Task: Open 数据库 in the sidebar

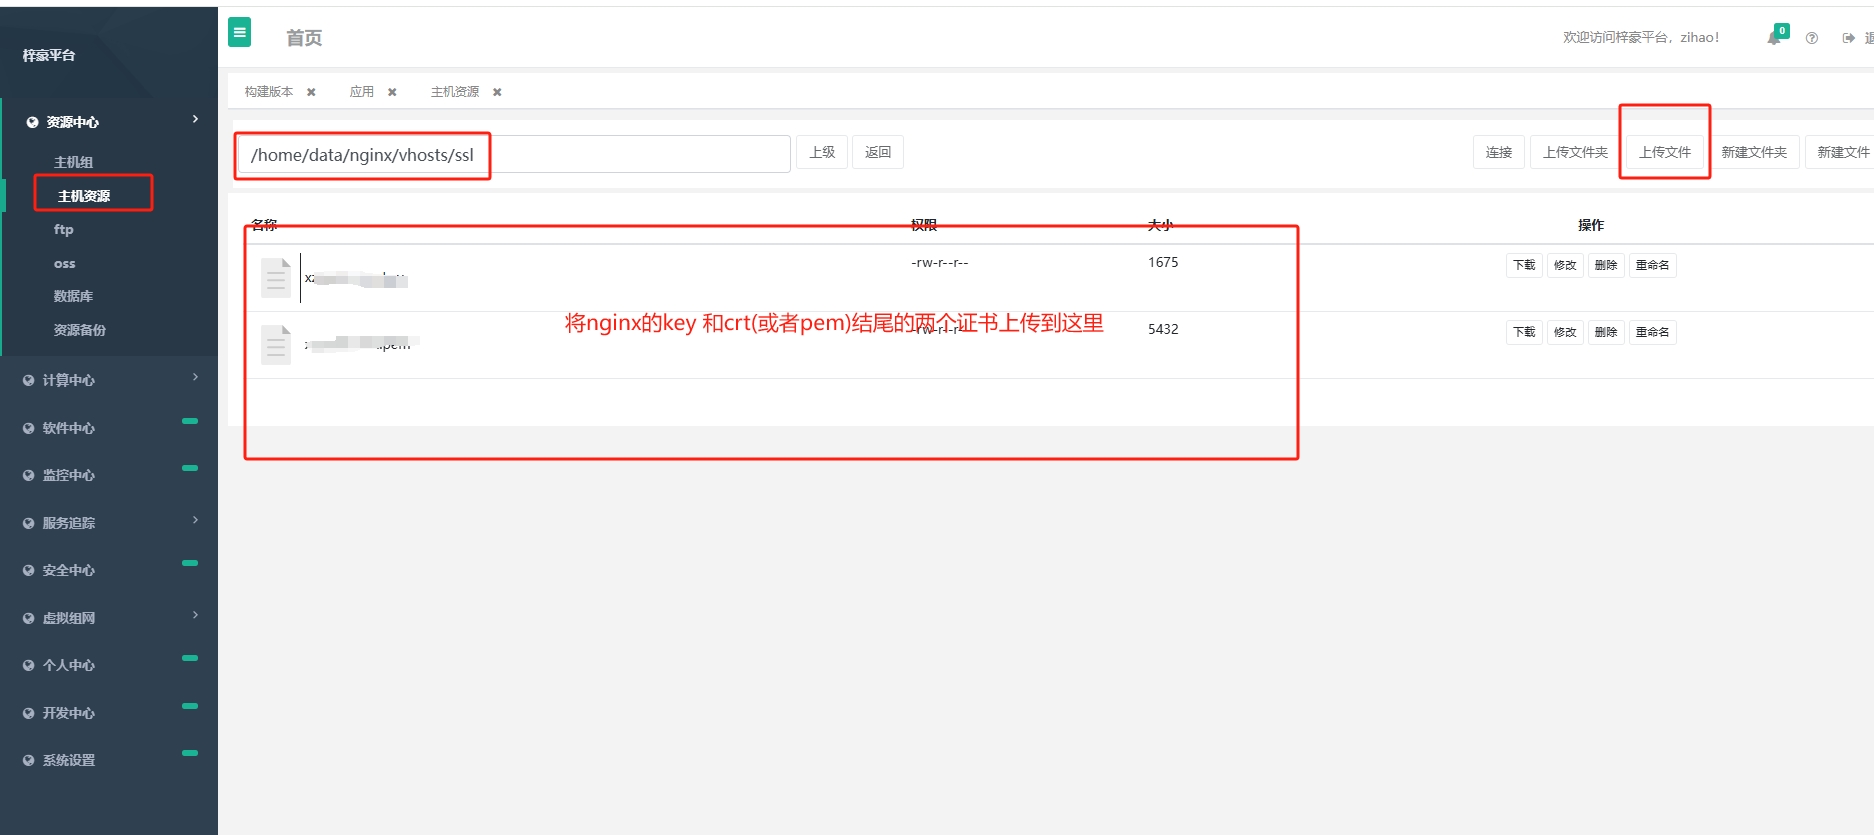Action: 73,296
